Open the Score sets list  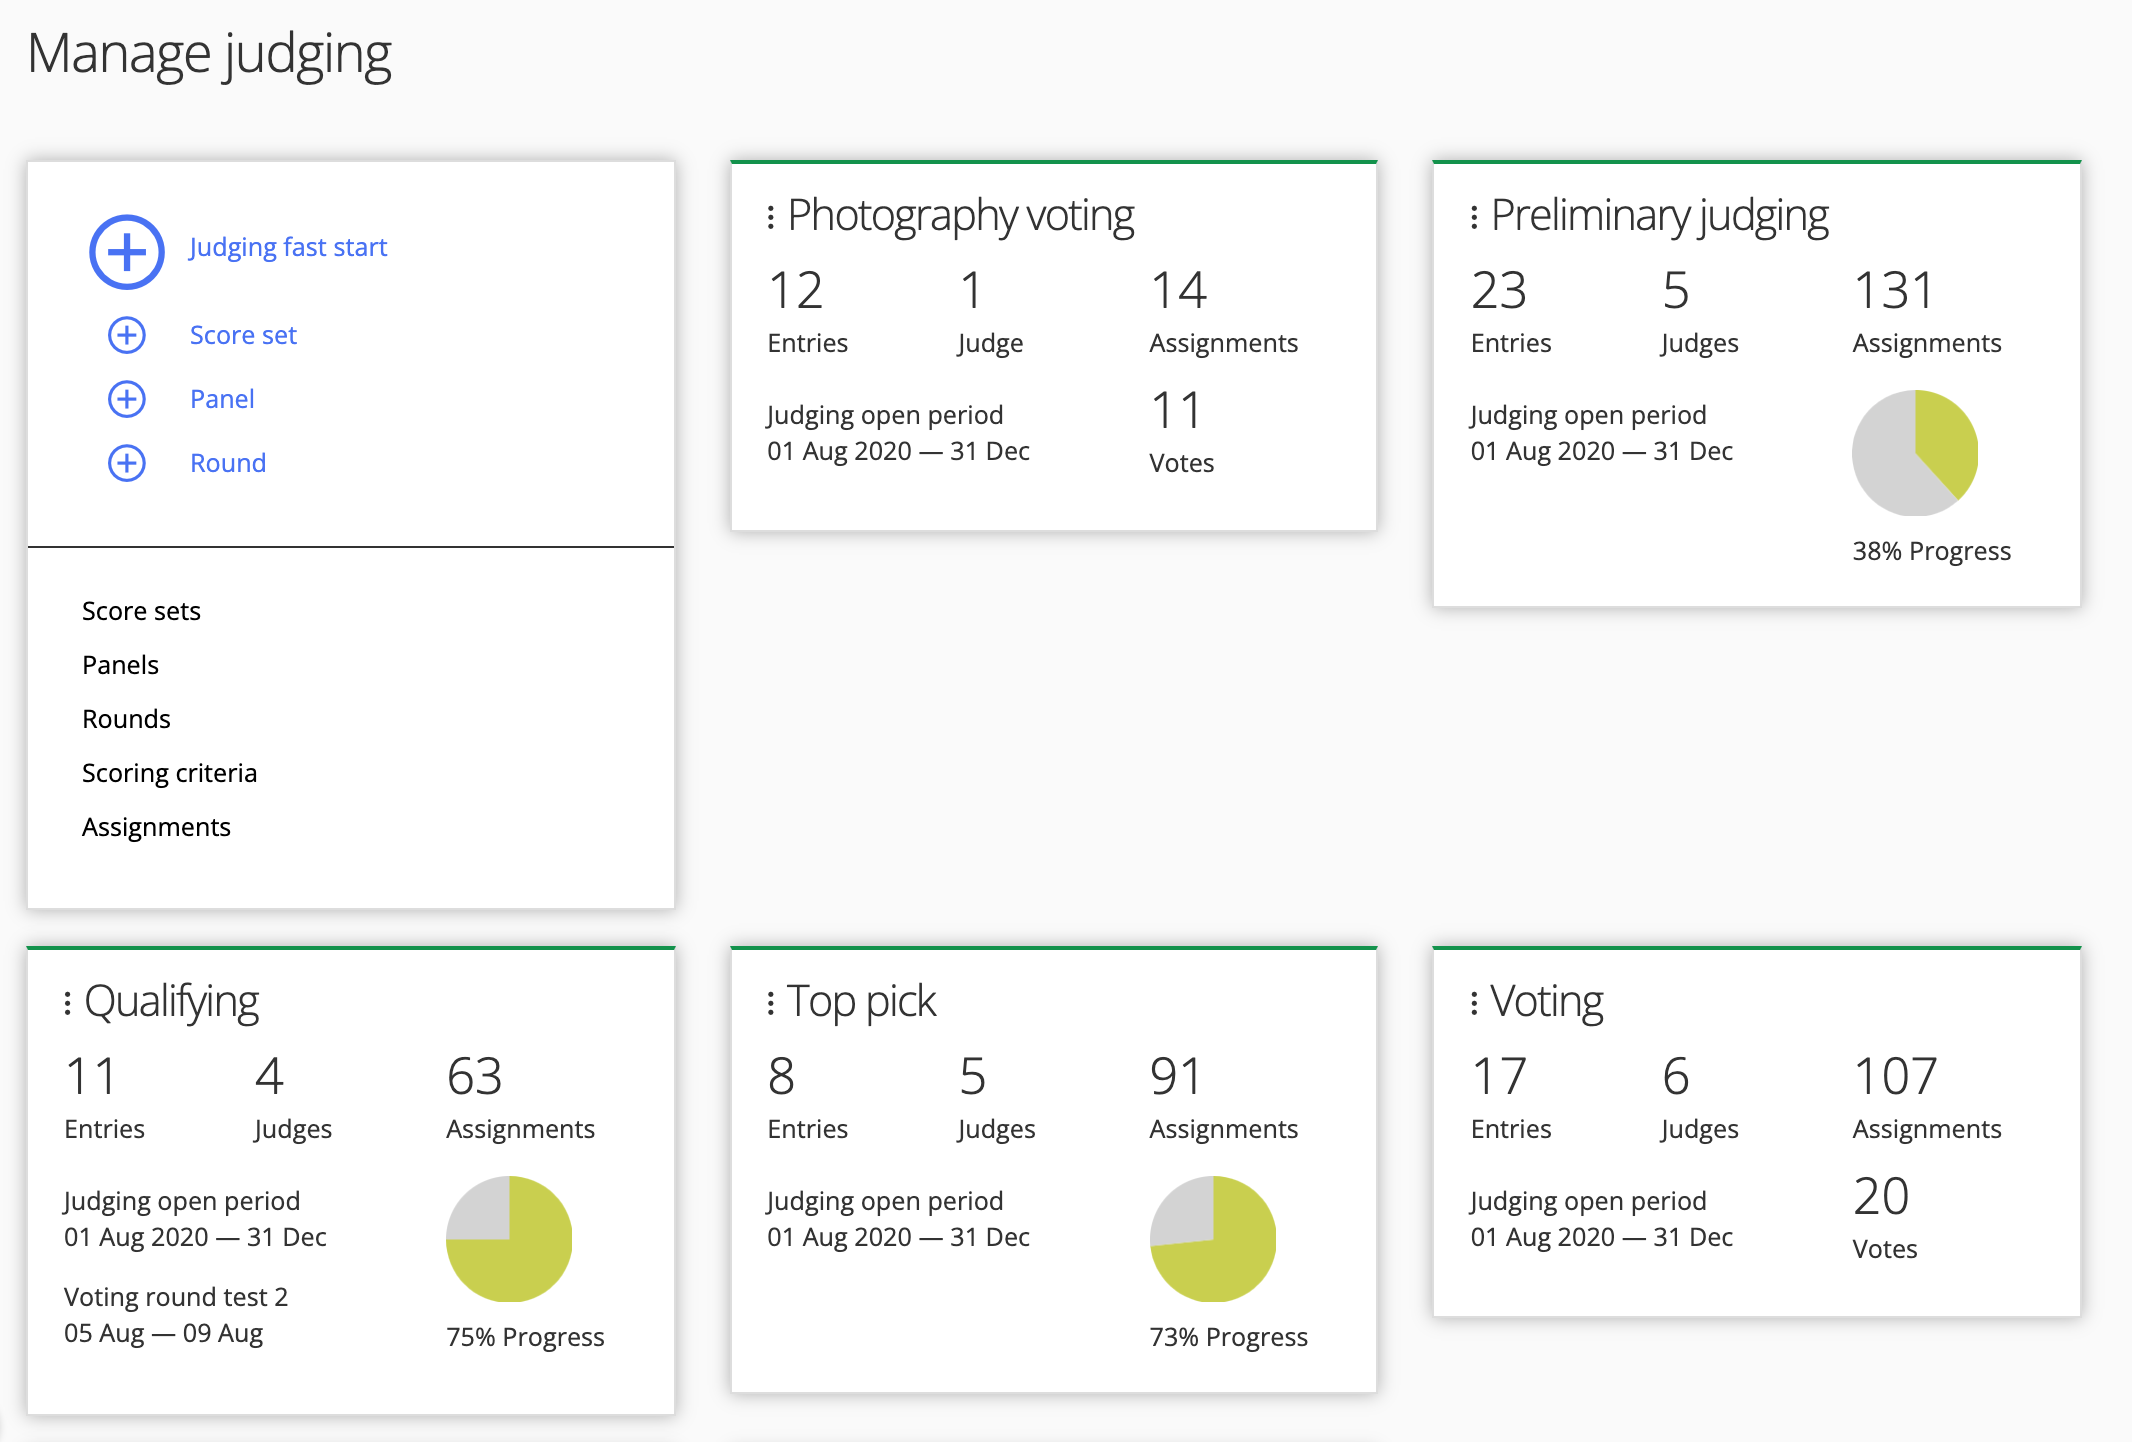pyautogui.click(x=141, y=611)
